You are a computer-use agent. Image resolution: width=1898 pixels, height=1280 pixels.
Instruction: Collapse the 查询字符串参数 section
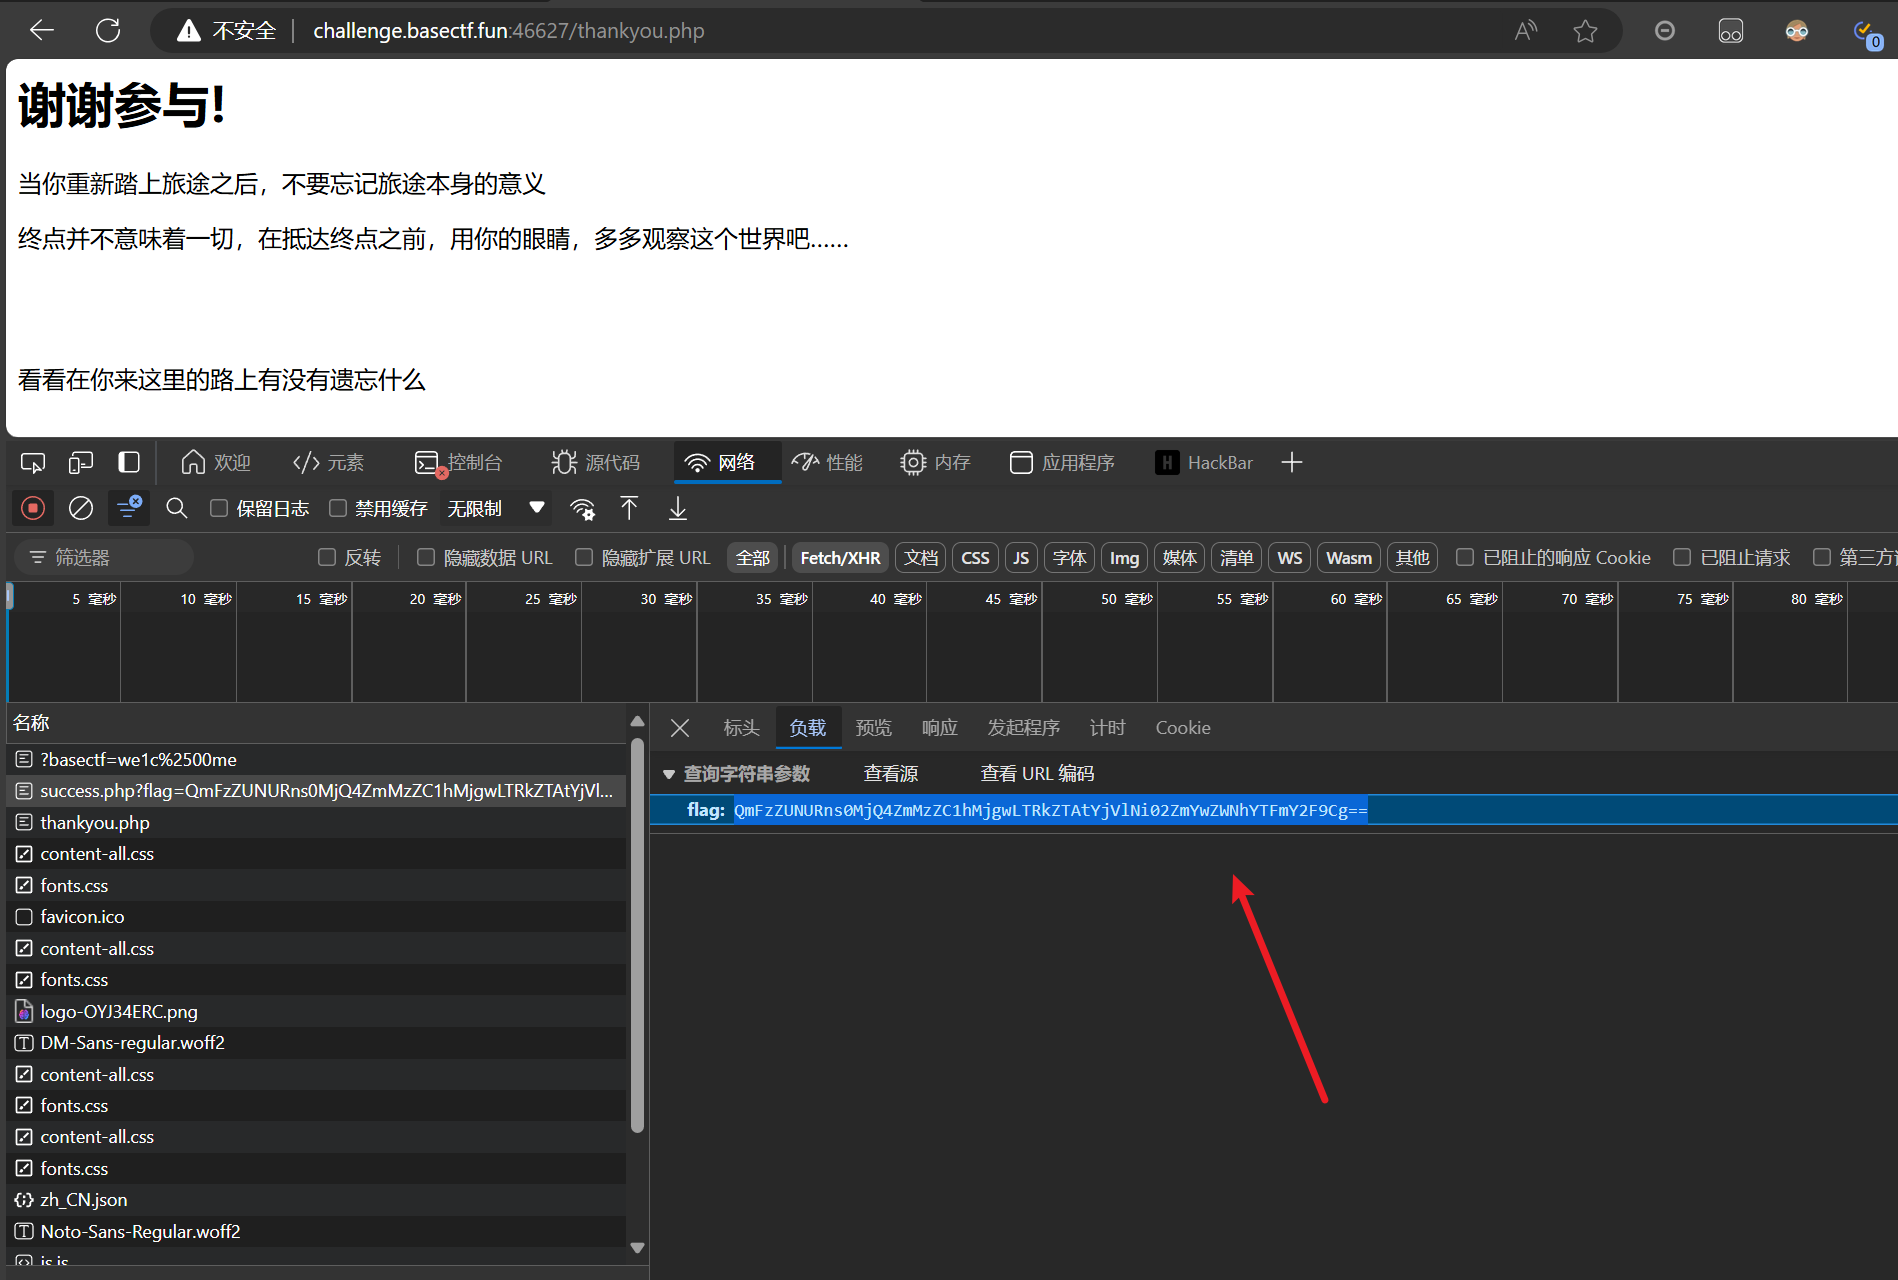click(x=669, y=774)
